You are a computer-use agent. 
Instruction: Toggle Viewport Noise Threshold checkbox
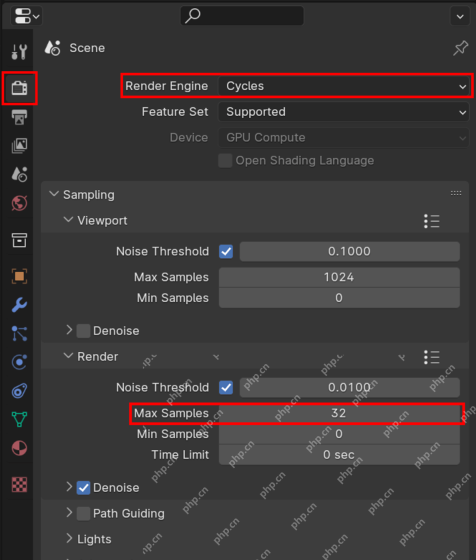(x=226, y=251)
